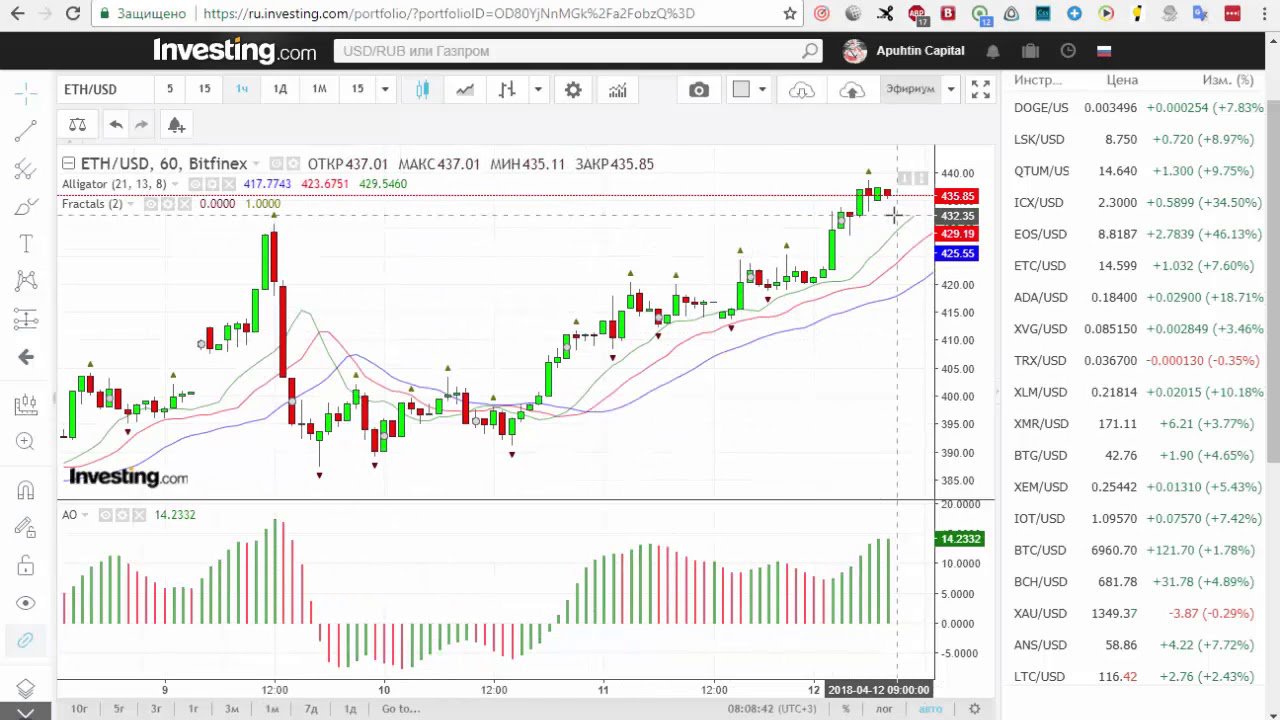Open the object tree layers icon
Viewport: 1280px width, 720px height.
(x=26, y=688)
